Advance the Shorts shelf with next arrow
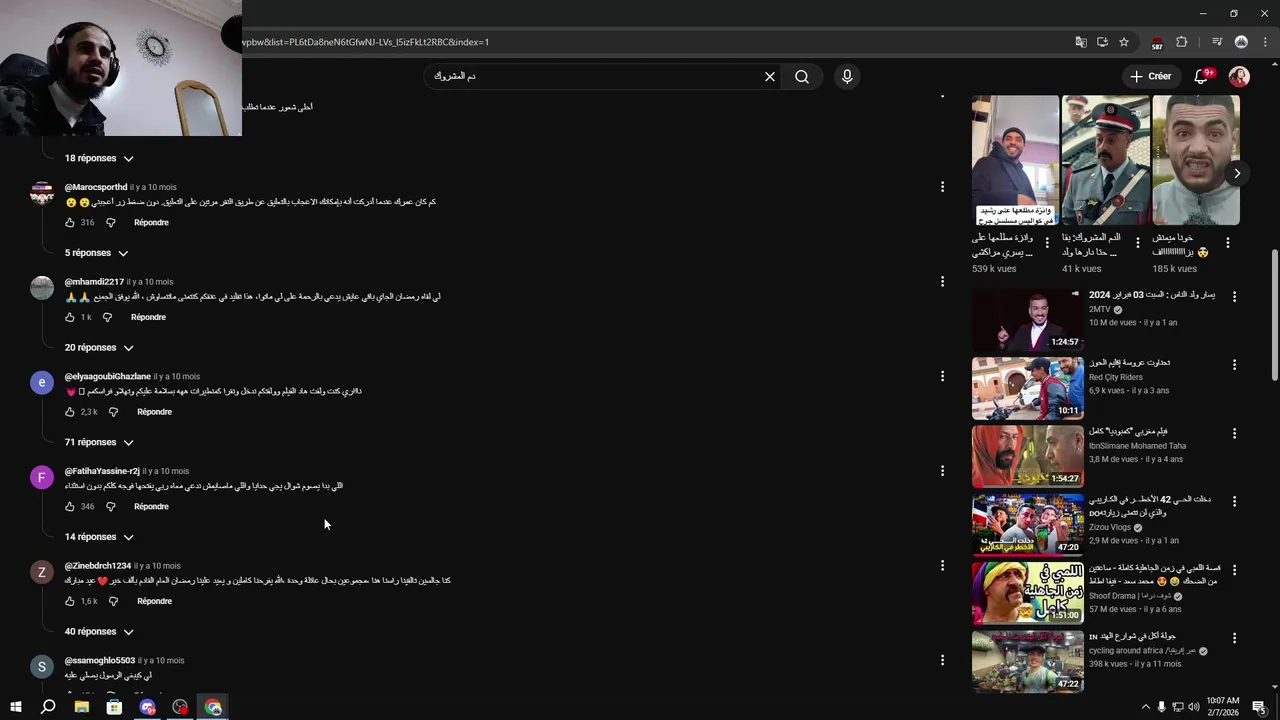This screenshot has height=720, width=1280. (x=1237, y=173)
